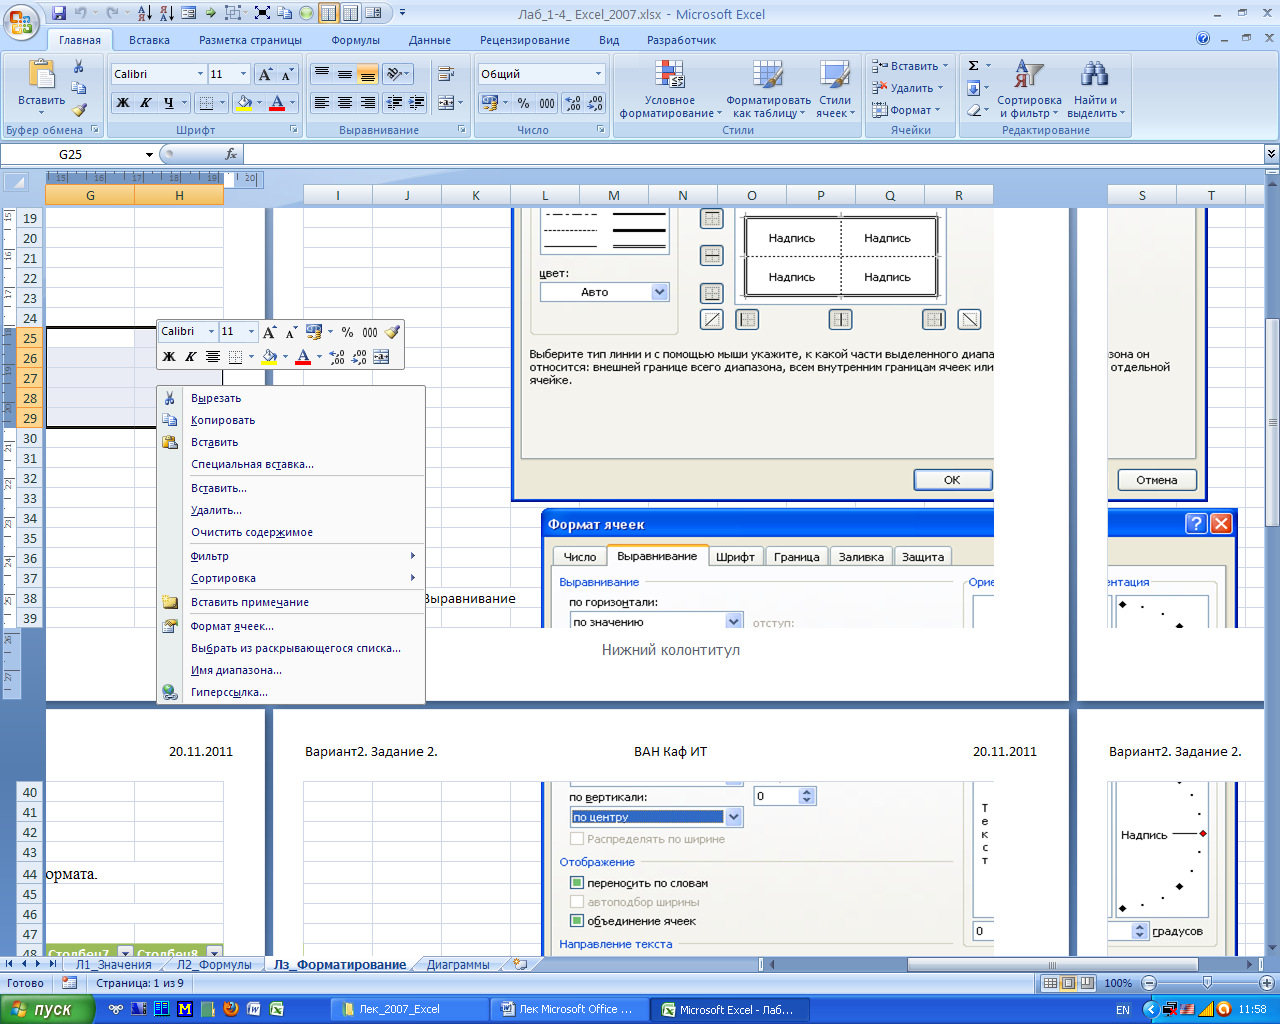Open Шрифт group dialog launcher
Screen dimensions: 1280x1024
coord(294,130)
